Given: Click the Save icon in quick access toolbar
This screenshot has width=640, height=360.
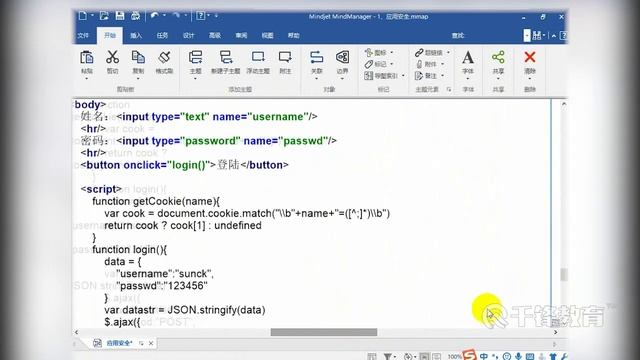Looking at the screenshot, I should coord(120,16).
